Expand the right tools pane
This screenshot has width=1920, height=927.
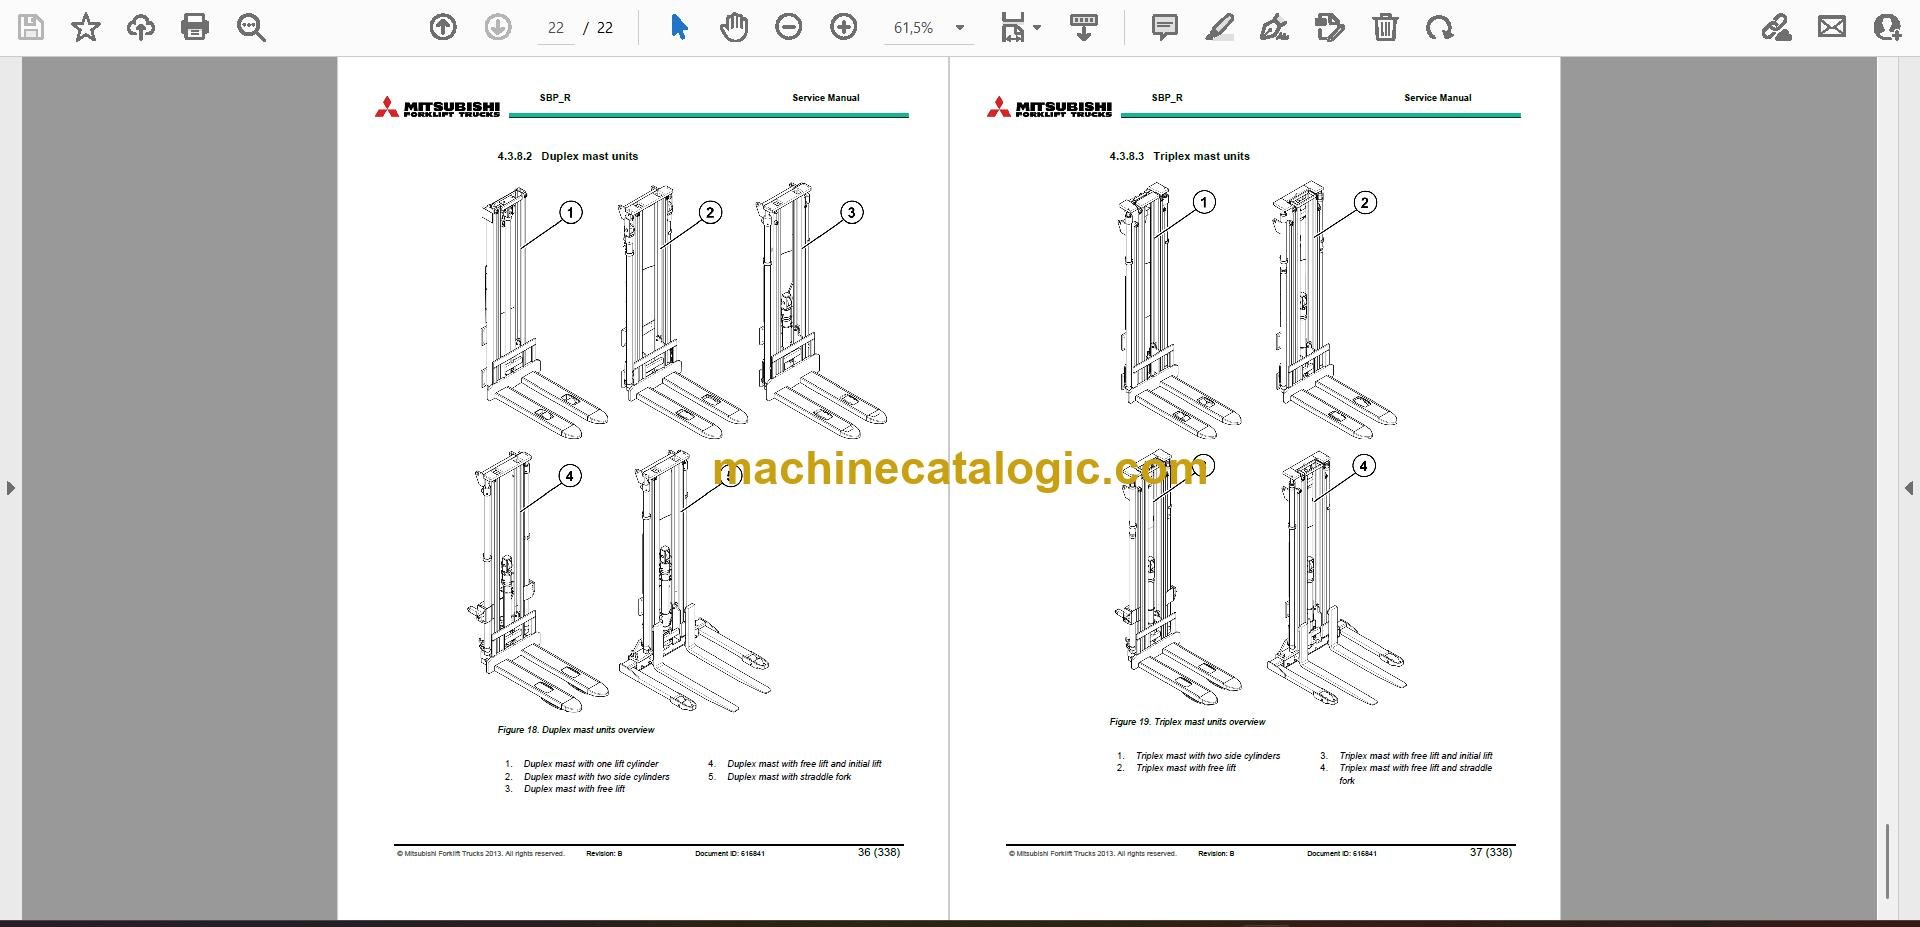1909,488
